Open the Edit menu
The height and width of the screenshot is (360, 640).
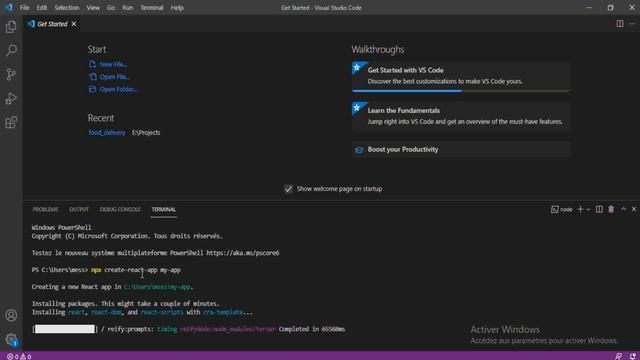coord(42,8)
